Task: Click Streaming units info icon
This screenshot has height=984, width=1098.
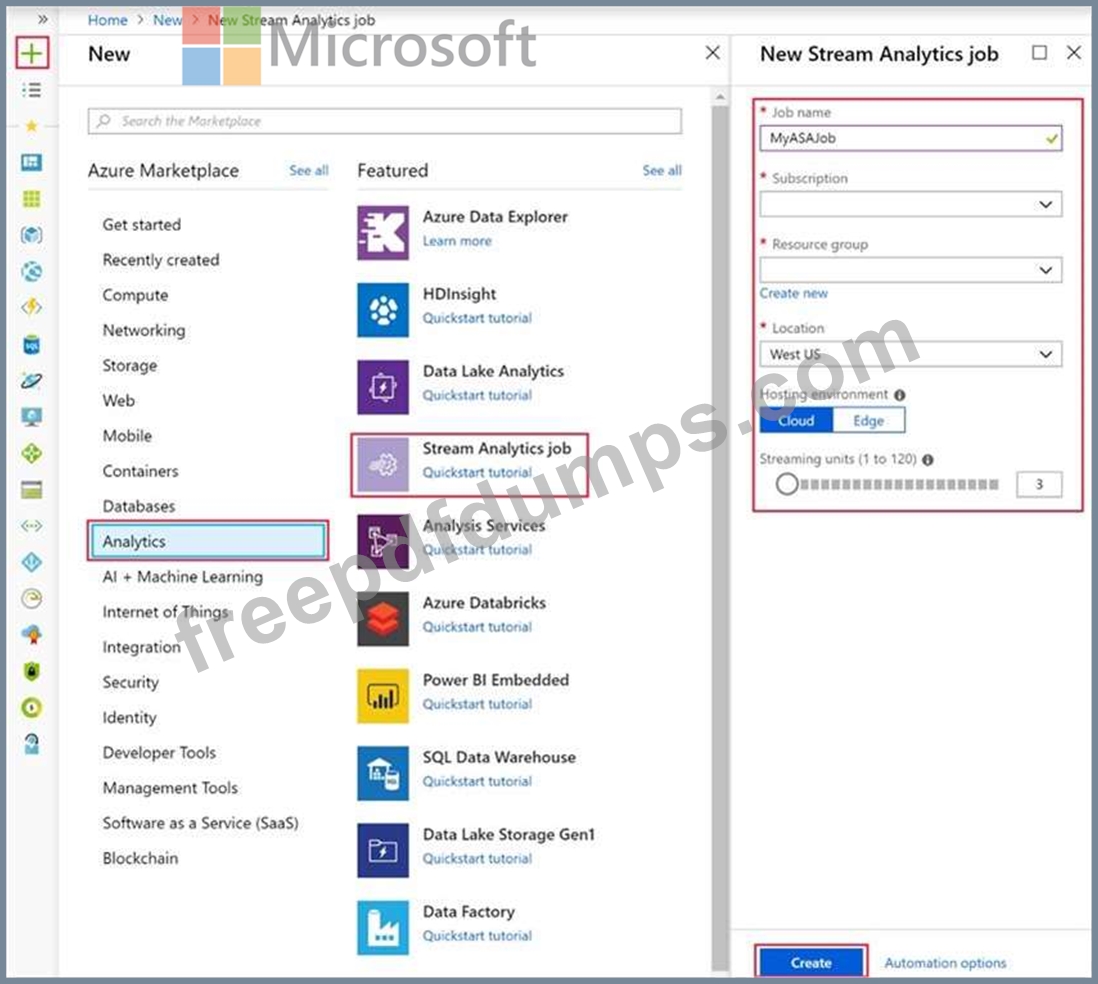Action: (x=928, y=460)
